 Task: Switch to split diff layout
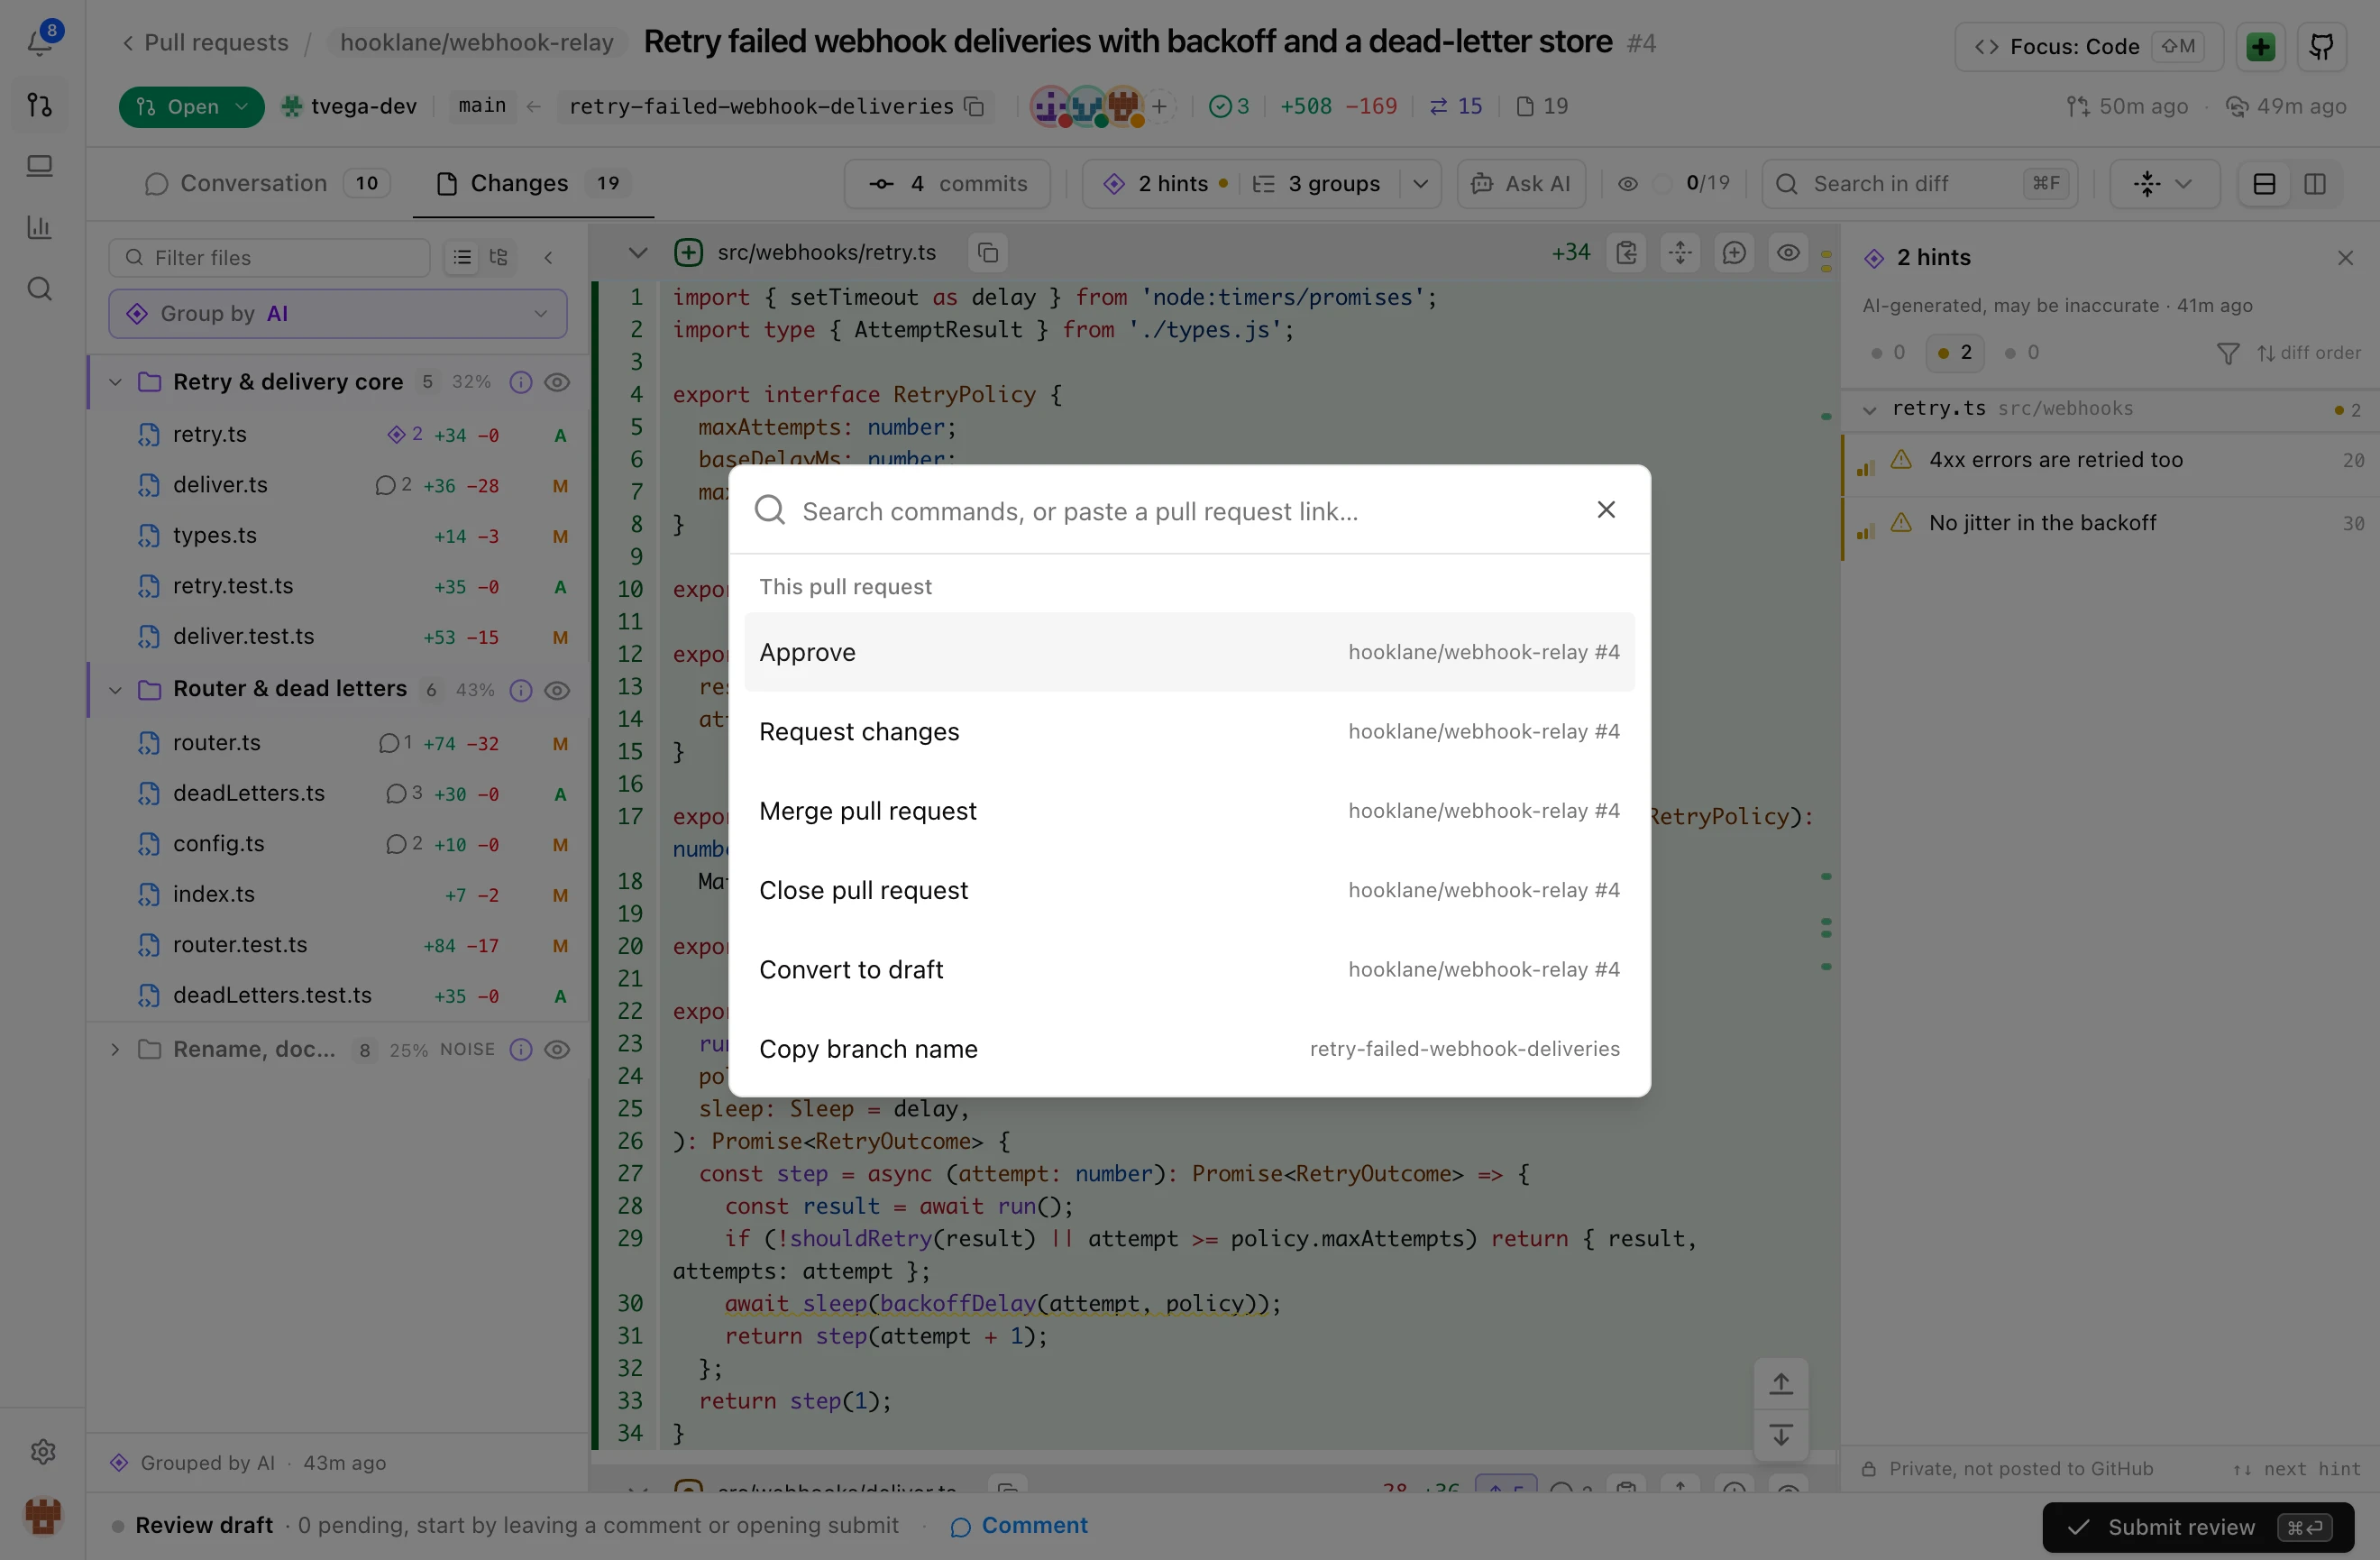pos(2315,184)
